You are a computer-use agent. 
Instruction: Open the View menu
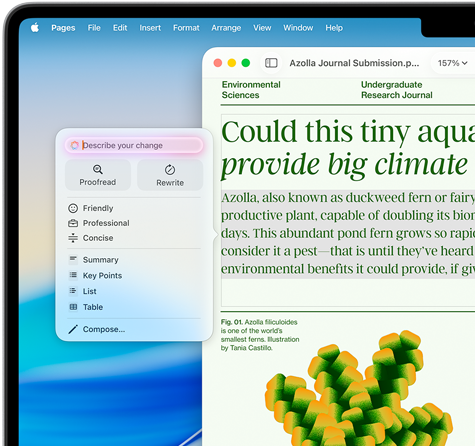(x=262, y=28)
